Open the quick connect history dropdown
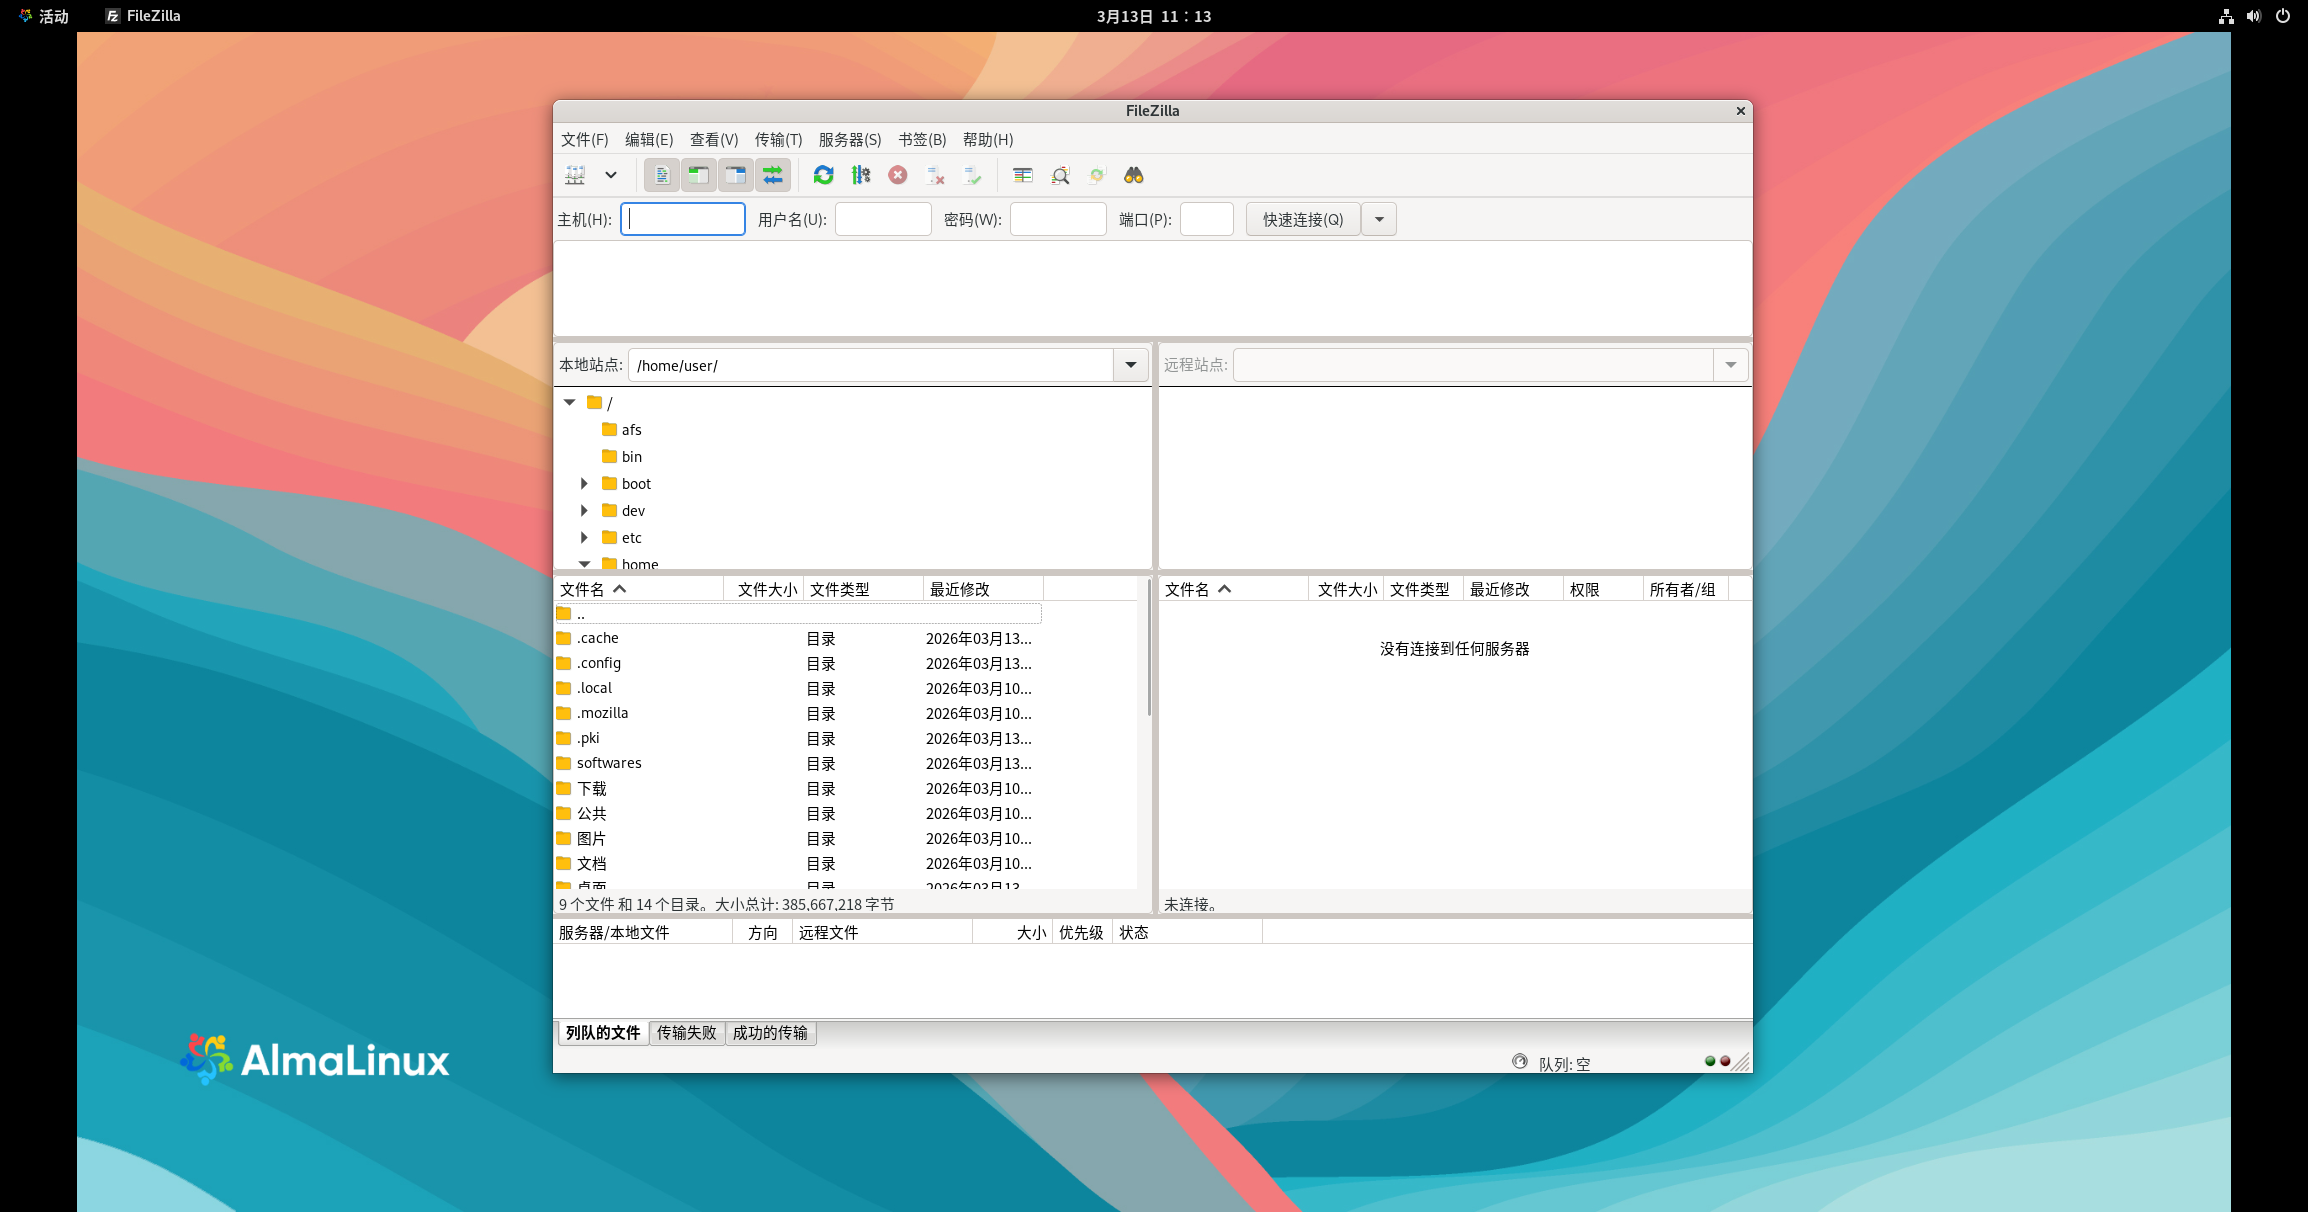Image resolution: width=2308 pixels, height=1212 pixels. pyautogui.click(x=1379, y=219)
